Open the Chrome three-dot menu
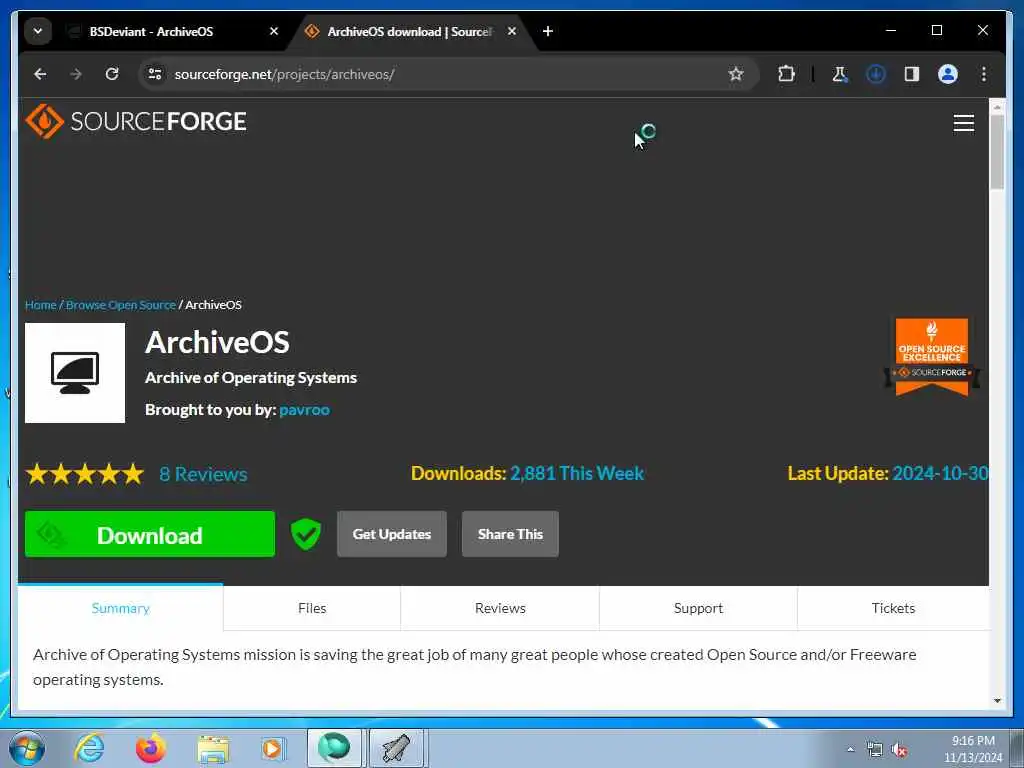Image resolution: width=1024 pixels, height=768 pixels. click(x=984, y=74)
